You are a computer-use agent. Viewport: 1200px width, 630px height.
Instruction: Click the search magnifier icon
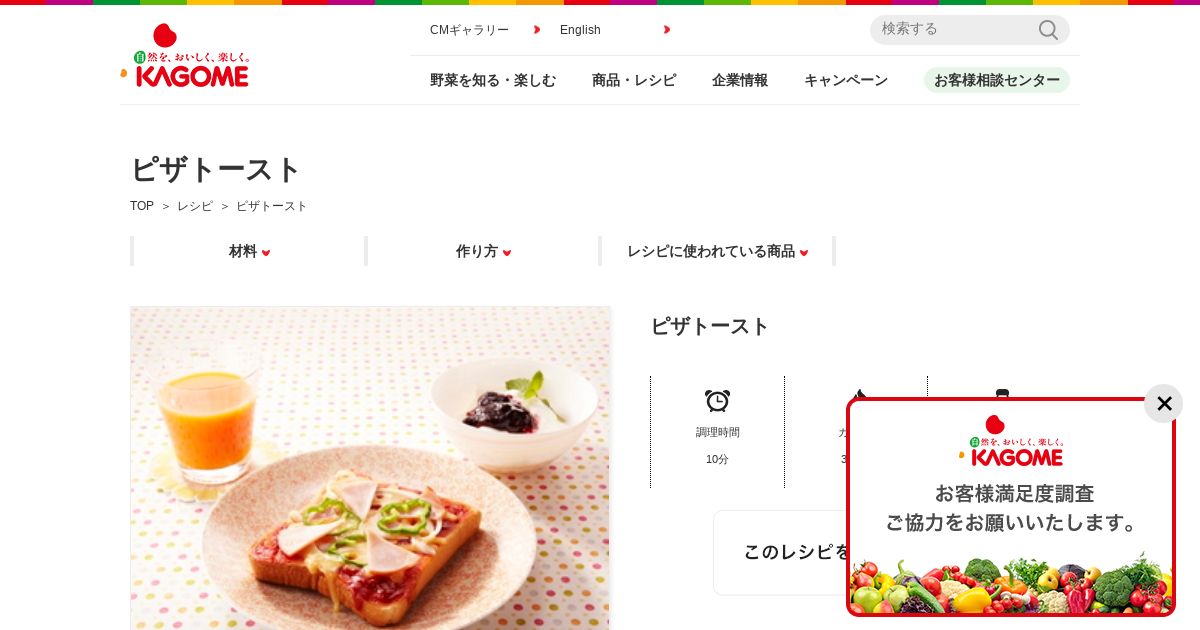coord(1048,30)
